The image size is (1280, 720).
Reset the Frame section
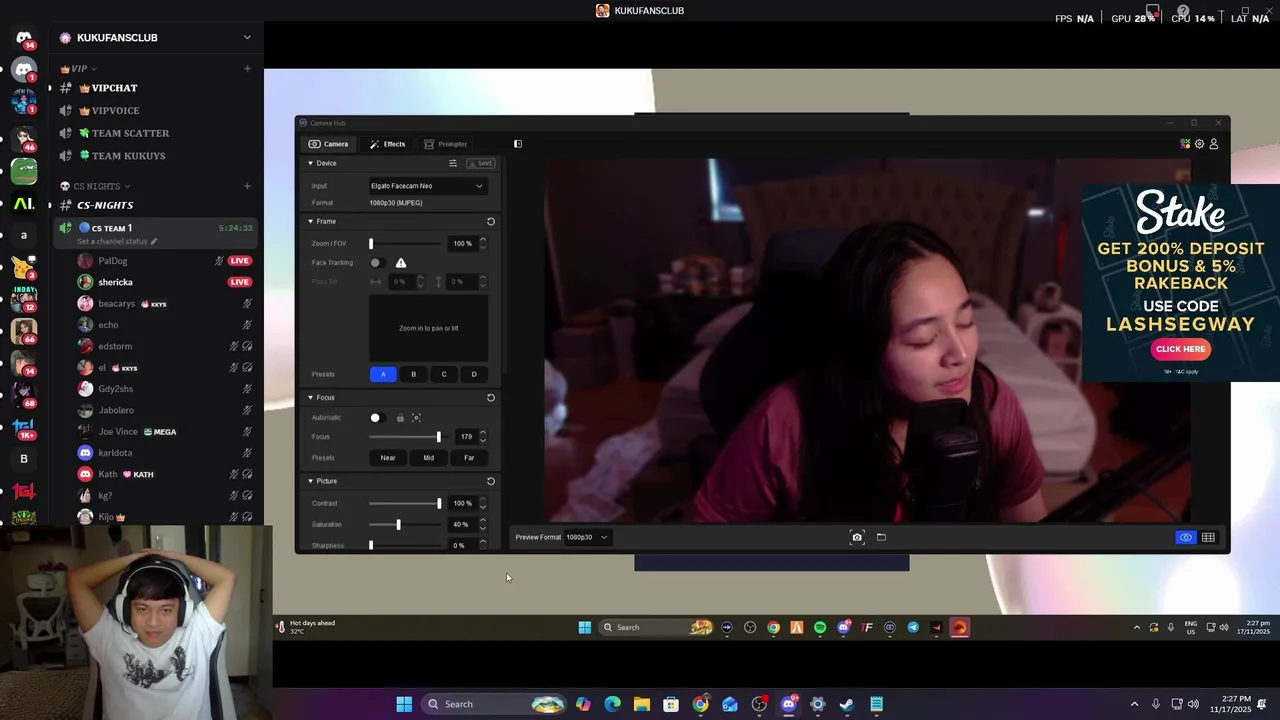click(491, 221)
